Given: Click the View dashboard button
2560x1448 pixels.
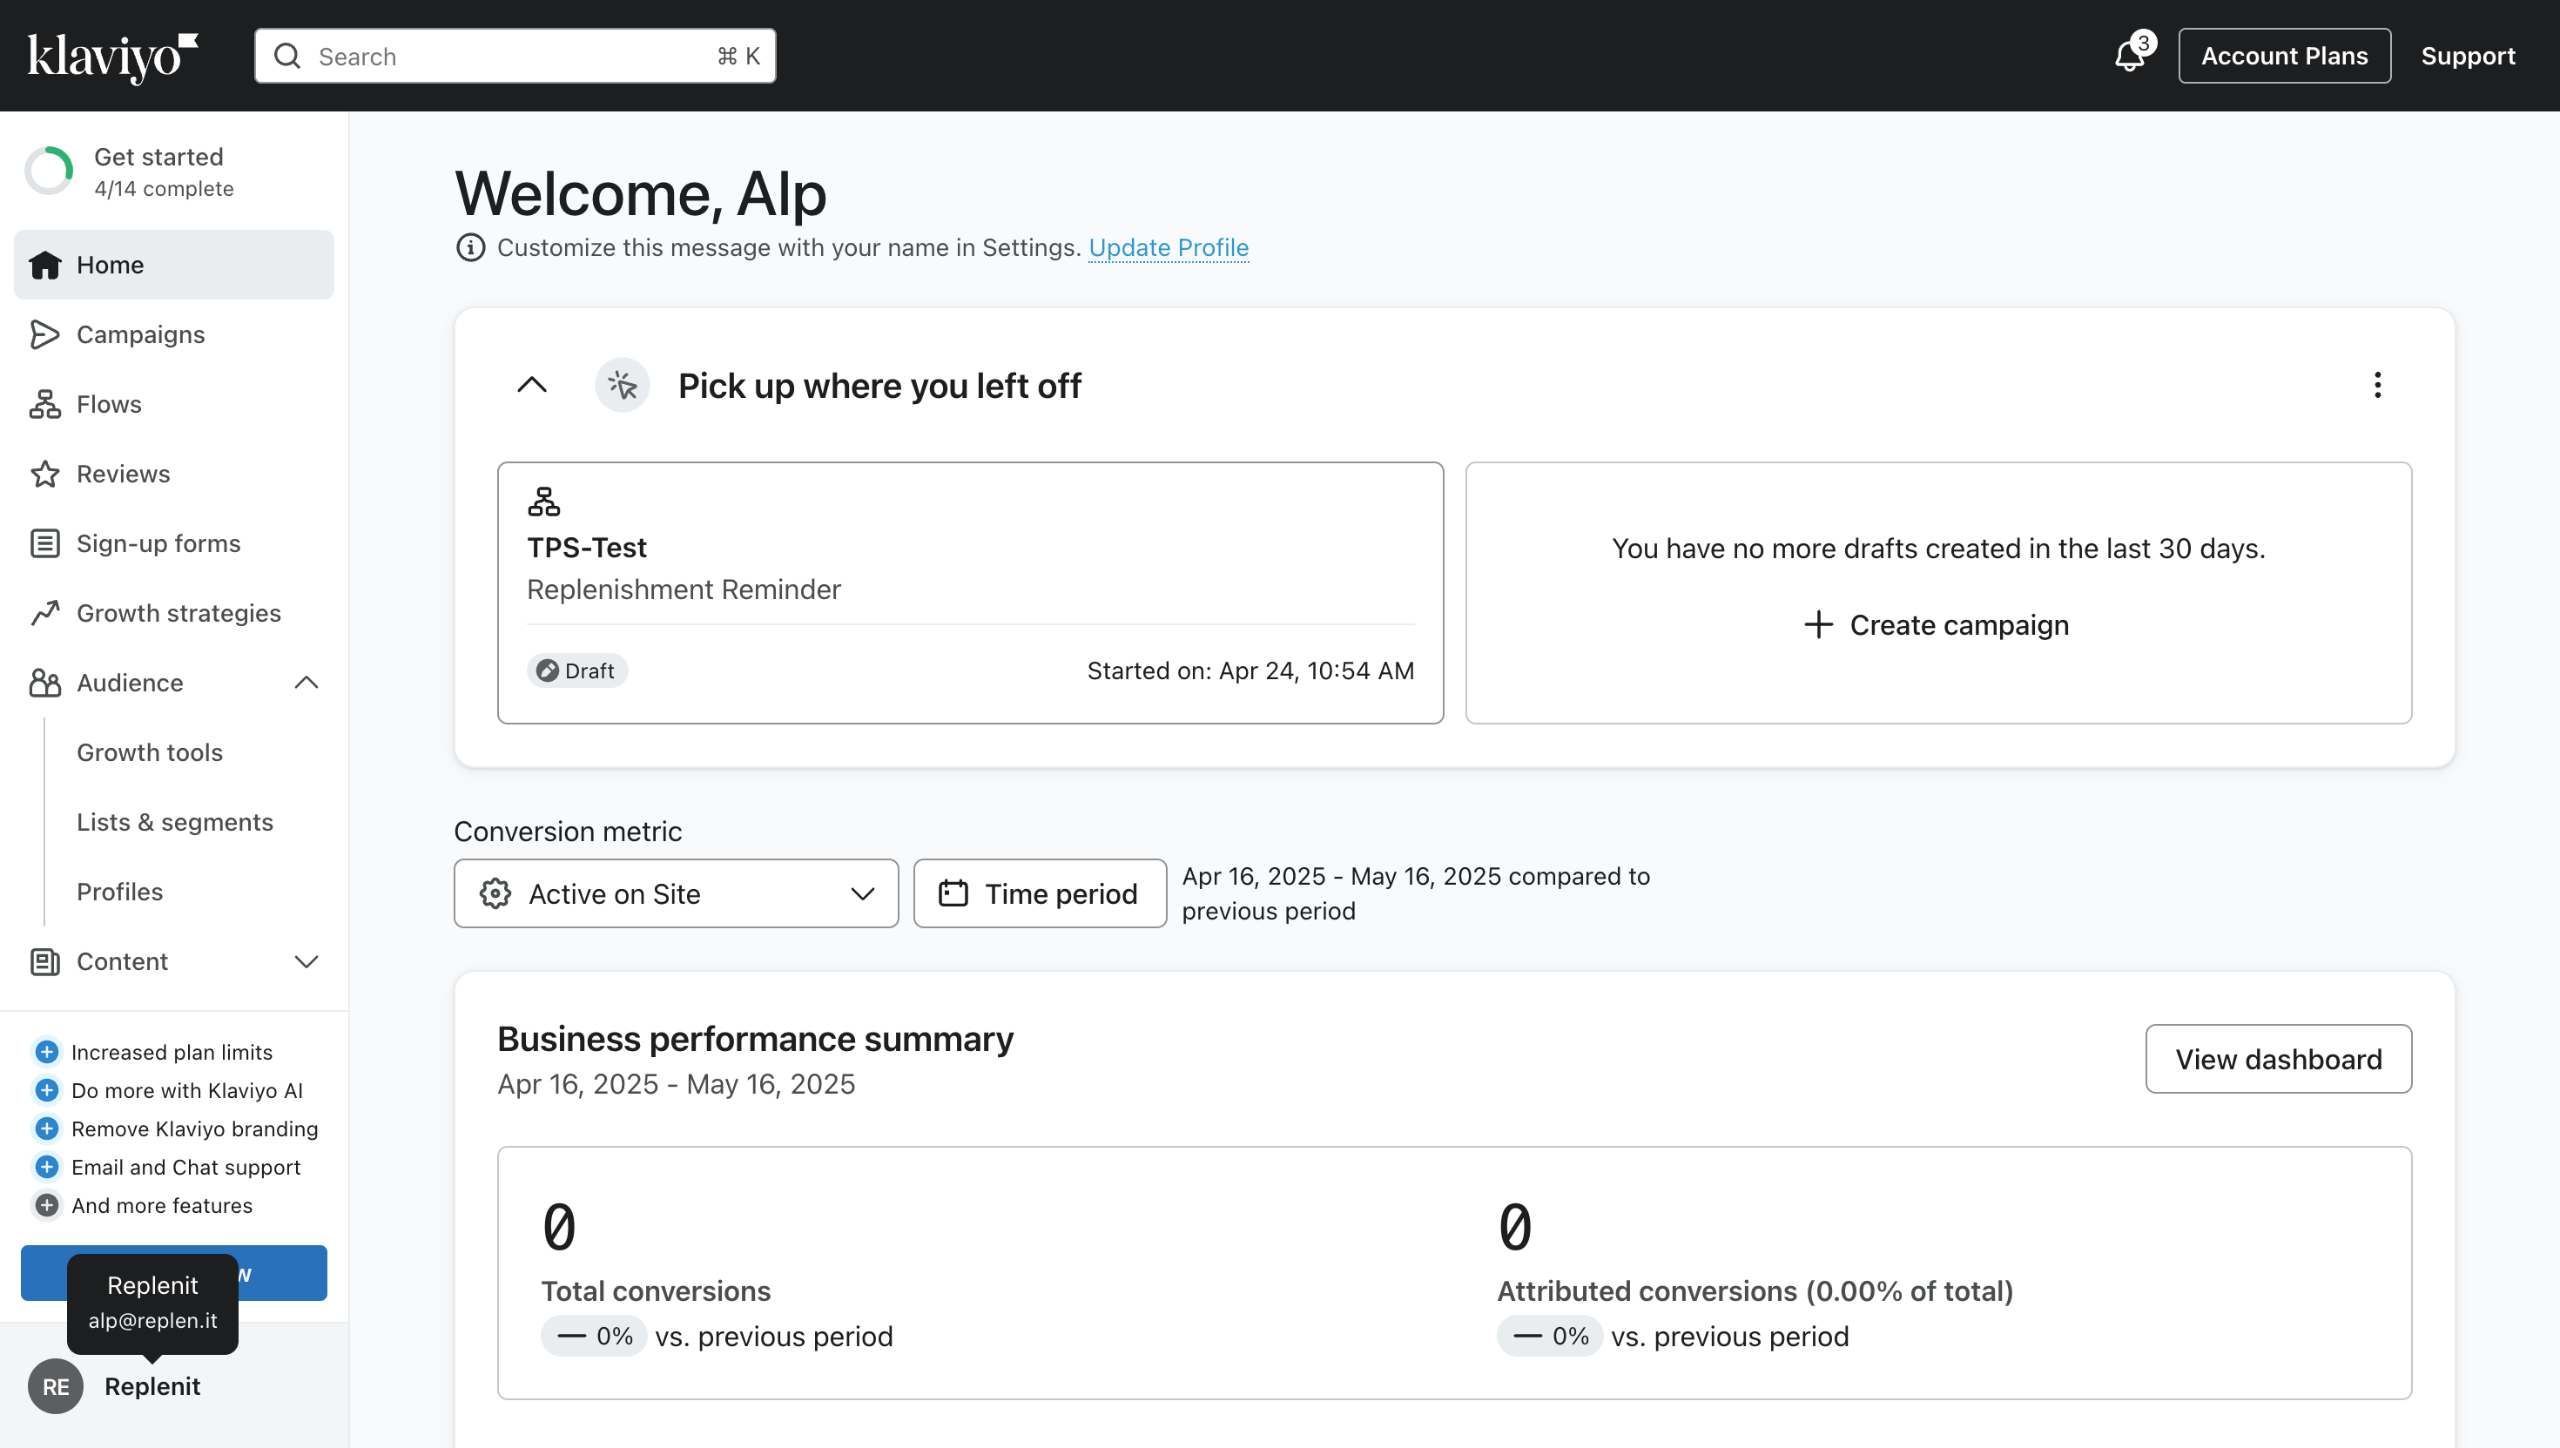Looking at the screenshot, I should (2278, 1059).
